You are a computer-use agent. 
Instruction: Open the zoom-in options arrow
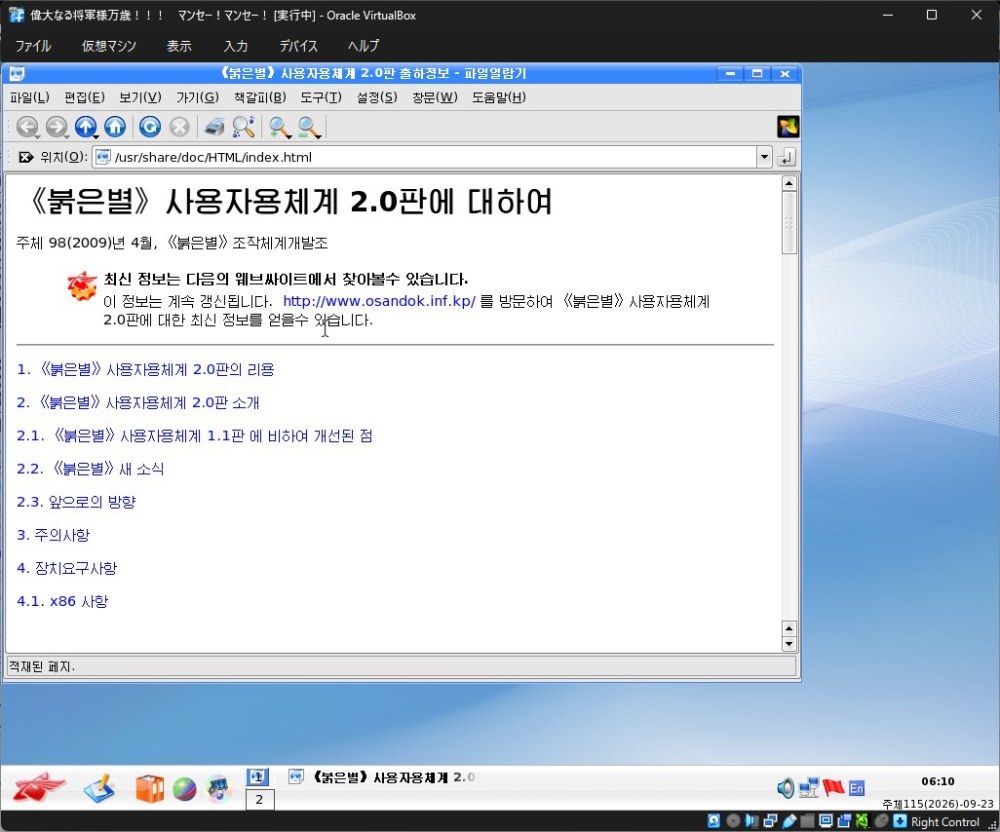289,136
